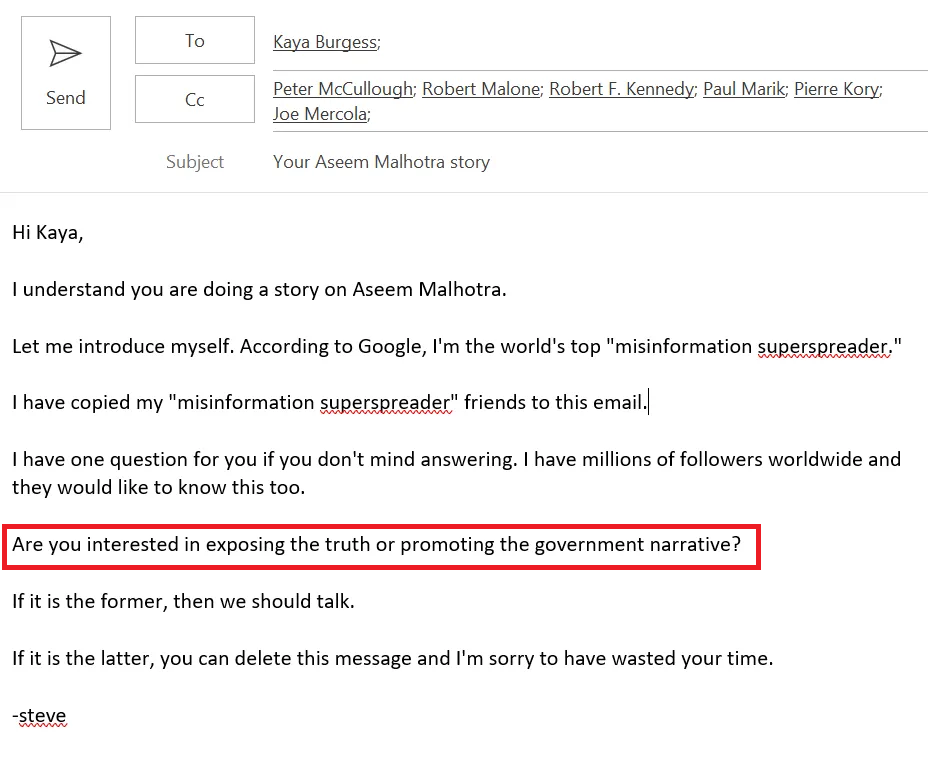
Task: Select the Pierre Kory recipient
Action: point(836,89)
